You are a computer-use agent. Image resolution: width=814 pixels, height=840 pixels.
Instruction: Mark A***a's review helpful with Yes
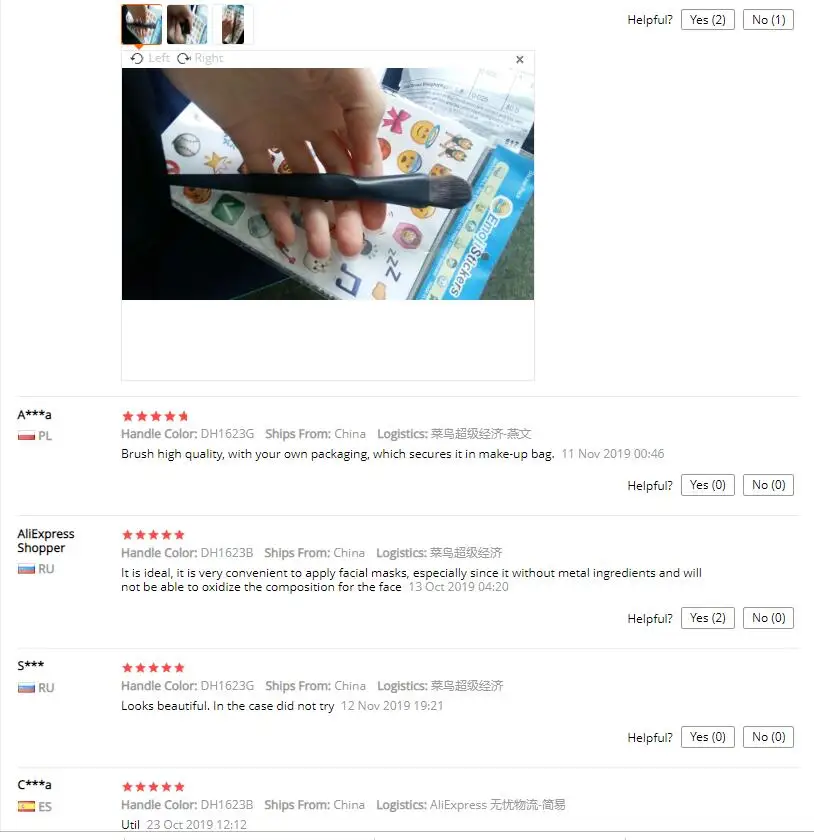(707, 485)
